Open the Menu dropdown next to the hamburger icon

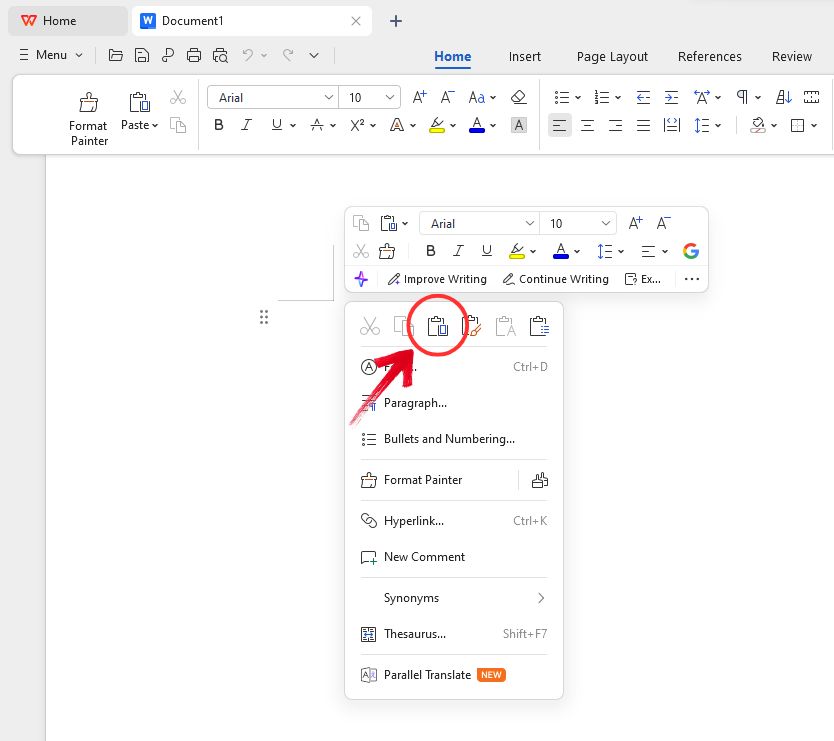tap(50, 55)
